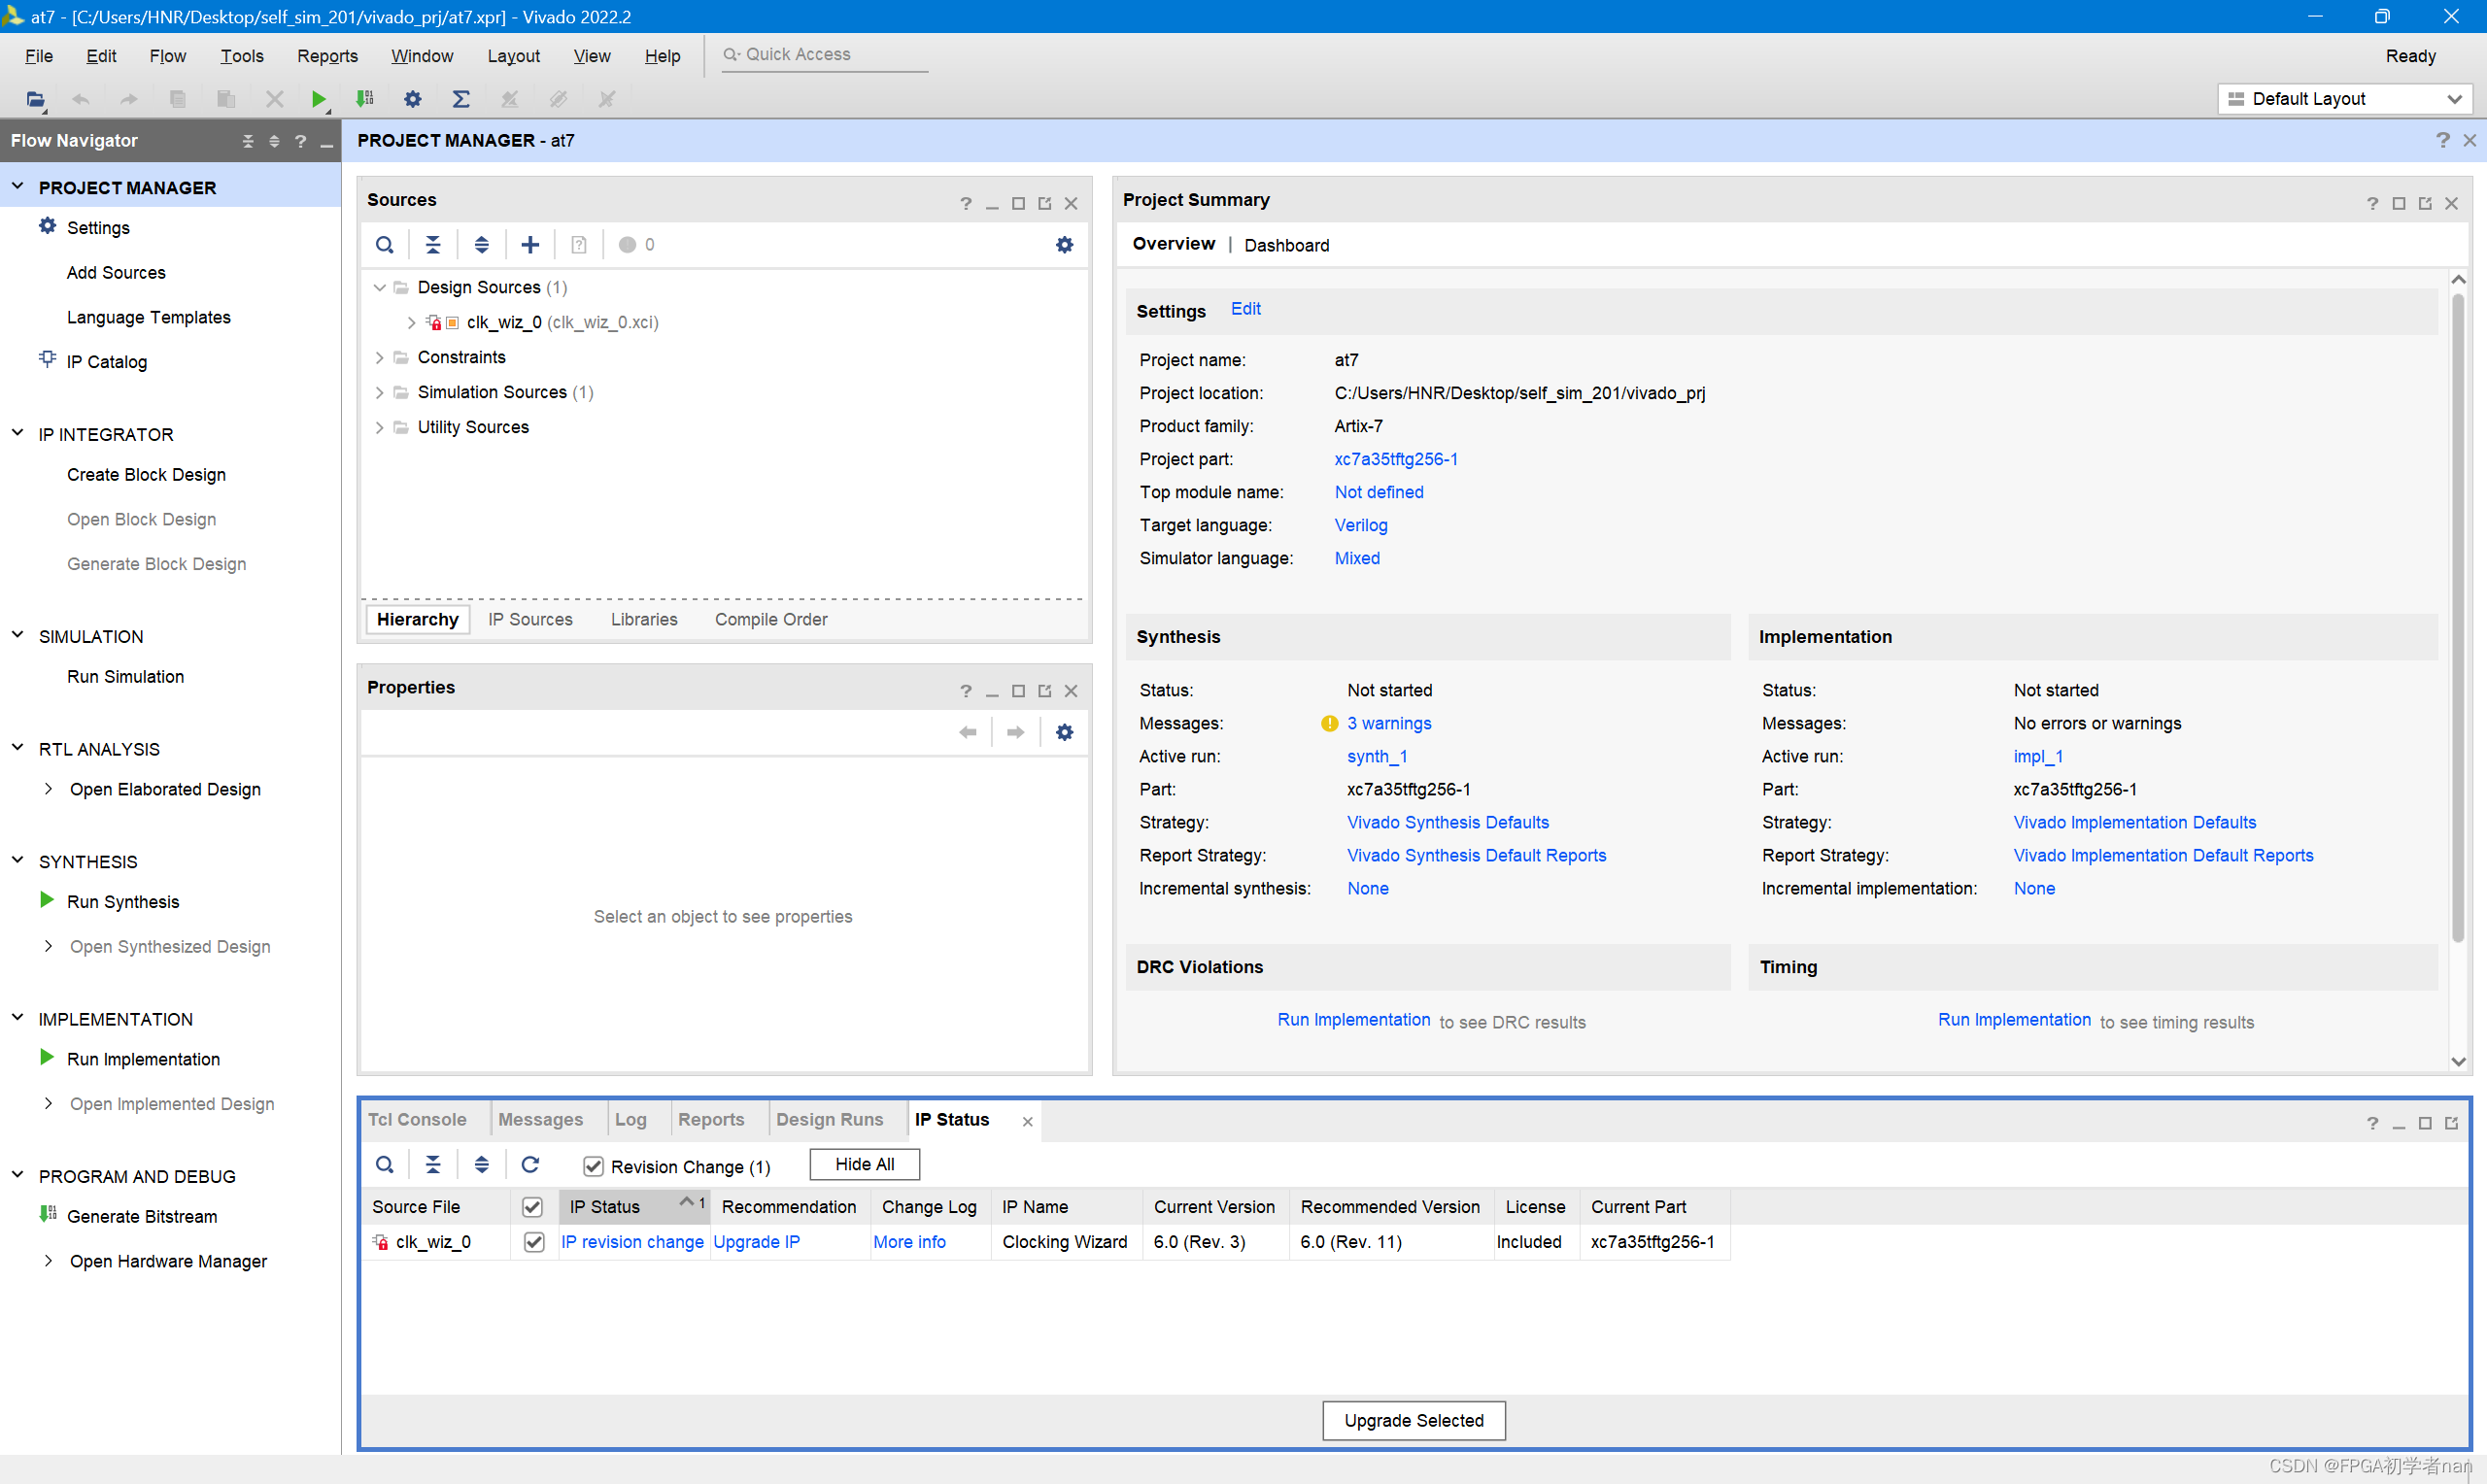Screen dimensions: 2487x1484
Task: Refresh the IP Status list
Action: click(x=530, y=1165)
